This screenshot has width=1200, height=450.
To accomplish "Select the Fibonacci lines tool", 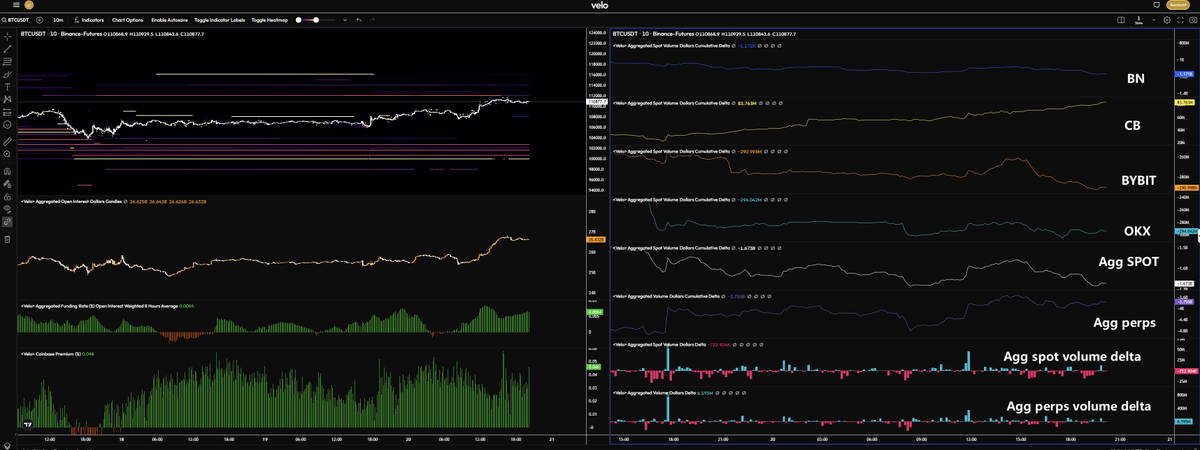I will (7, 61).
